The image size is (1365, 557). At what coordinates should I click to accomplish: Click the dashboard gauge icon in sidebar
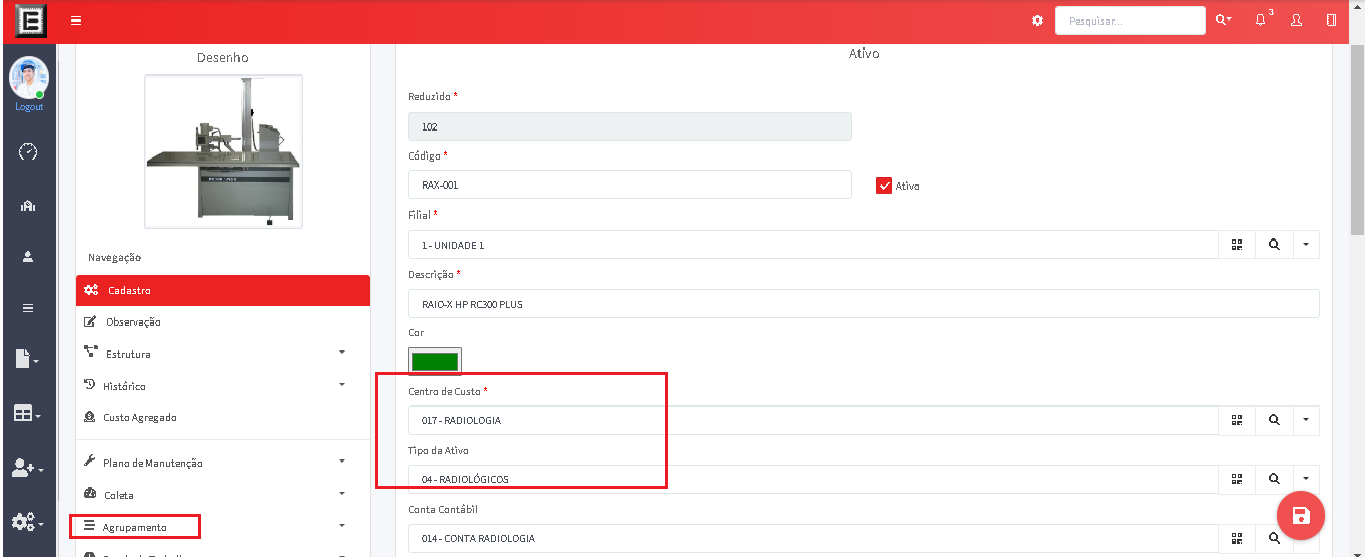click(x=28, y=152)
